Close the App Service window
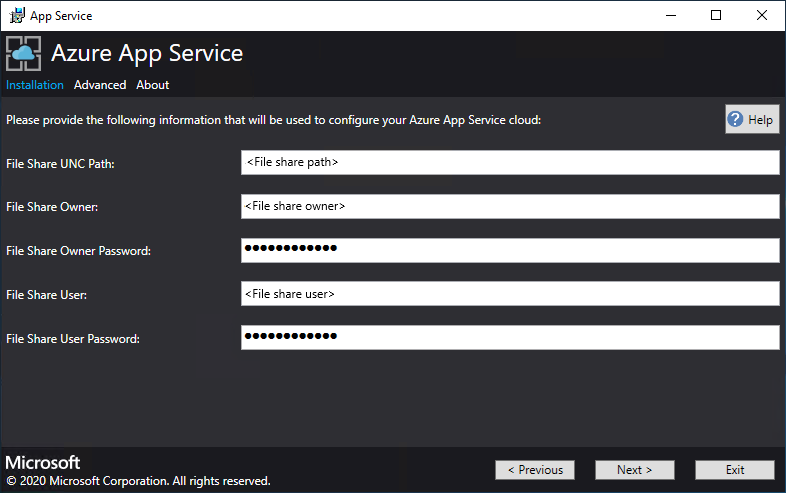Viewport: 786px width, 493px height. (762, 15)
